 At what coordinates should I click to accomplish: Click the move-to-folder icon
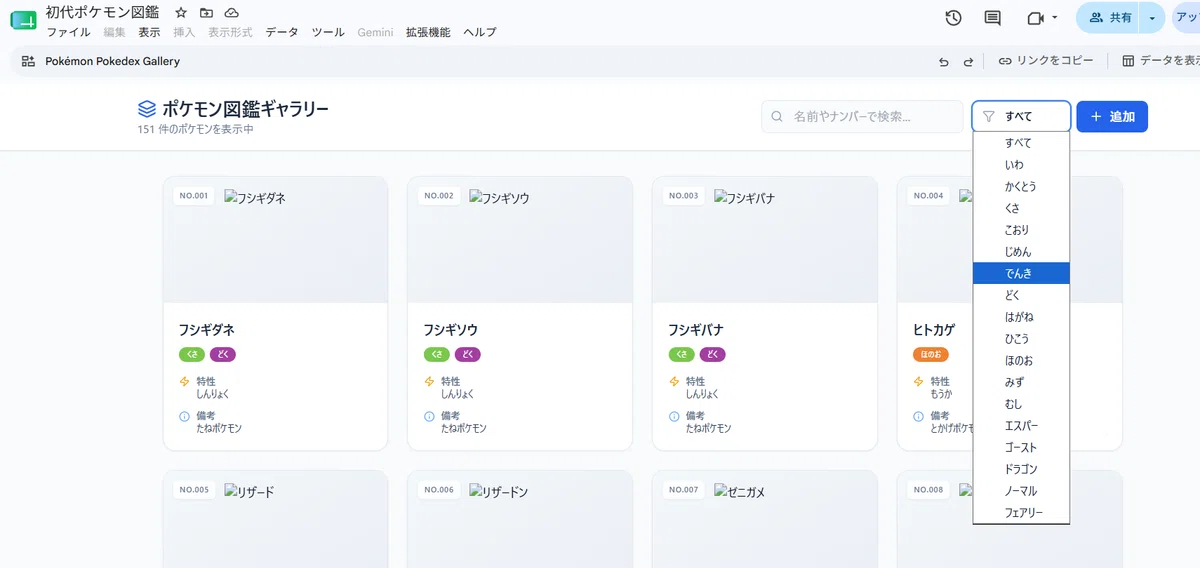[206, 13]
